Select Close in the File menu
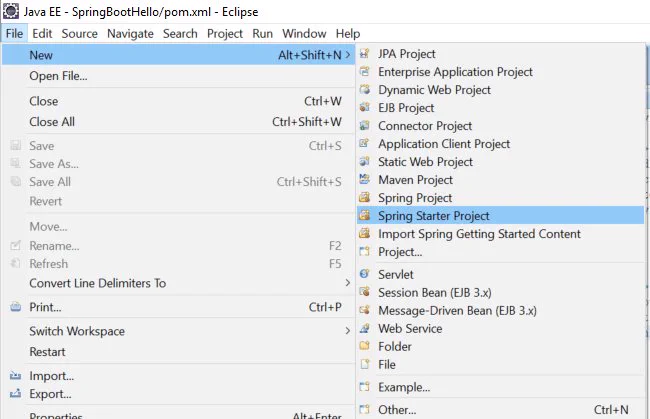 [x=178, y=101]
